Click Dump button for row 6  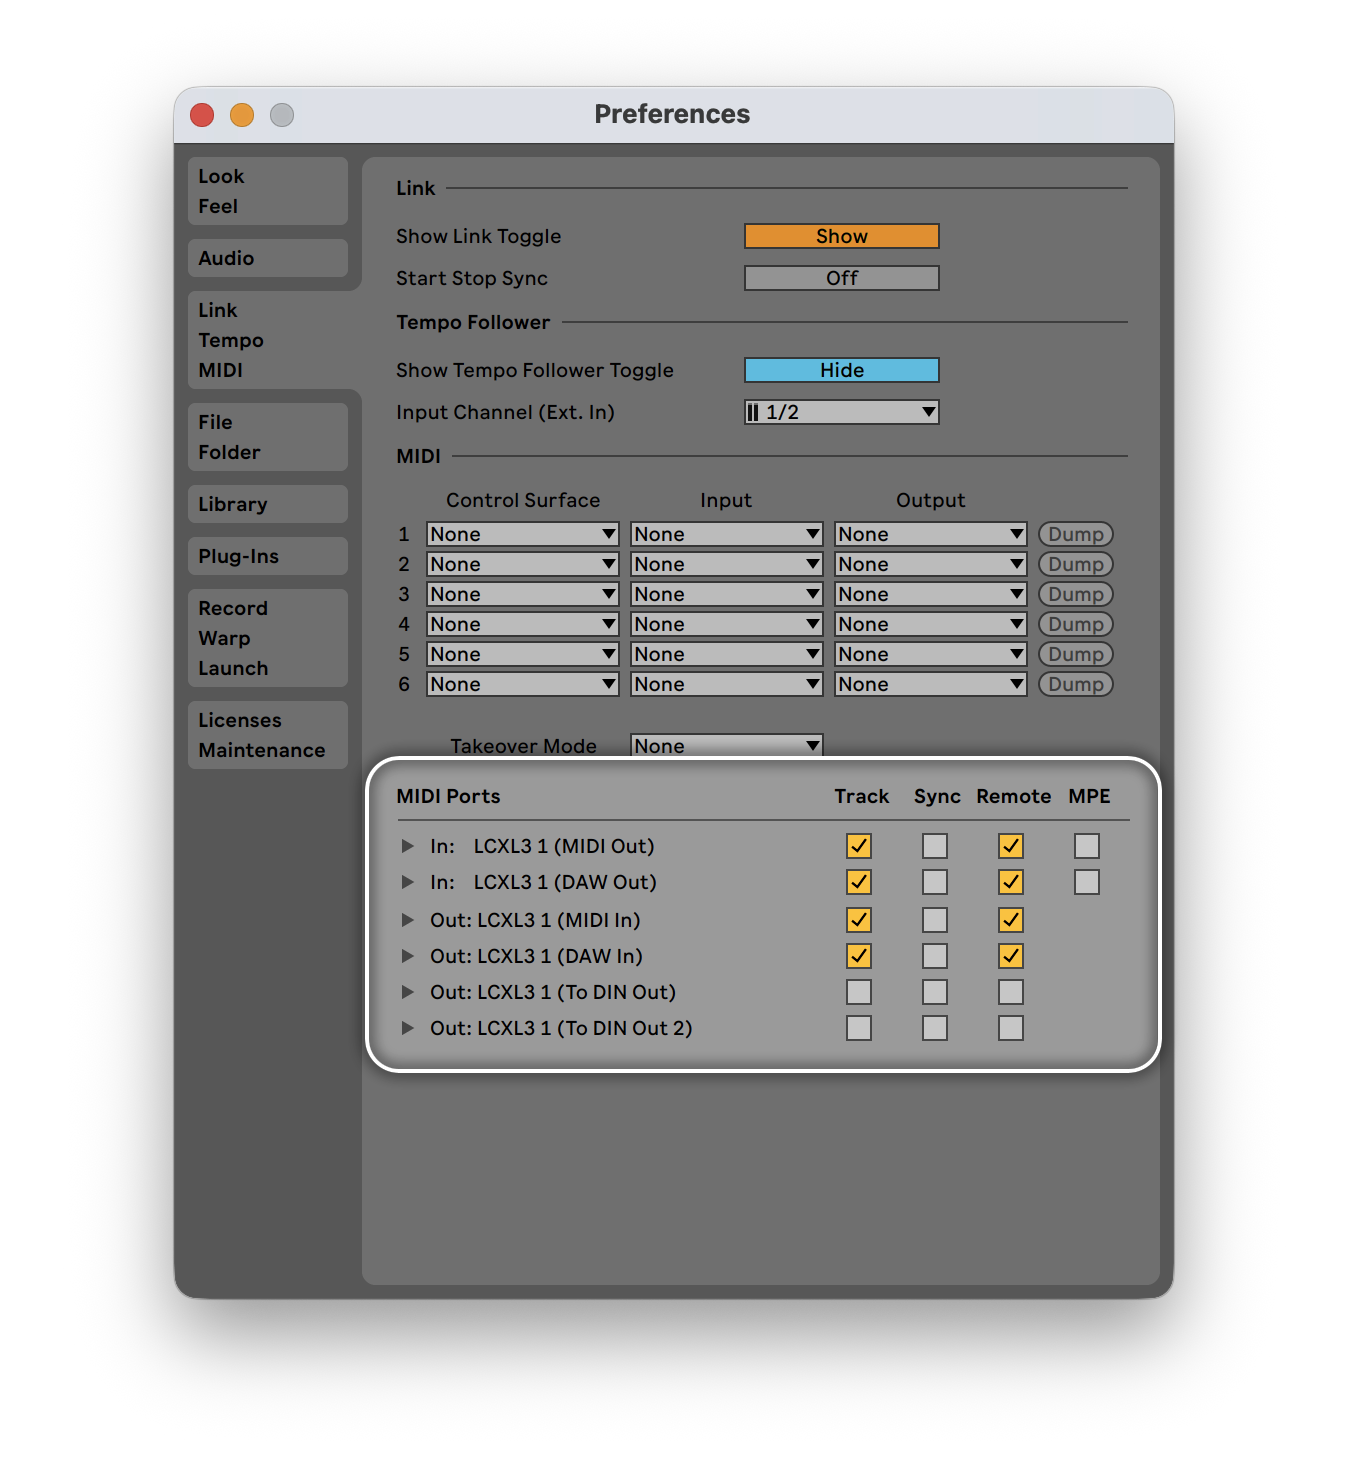point(1076,684)
